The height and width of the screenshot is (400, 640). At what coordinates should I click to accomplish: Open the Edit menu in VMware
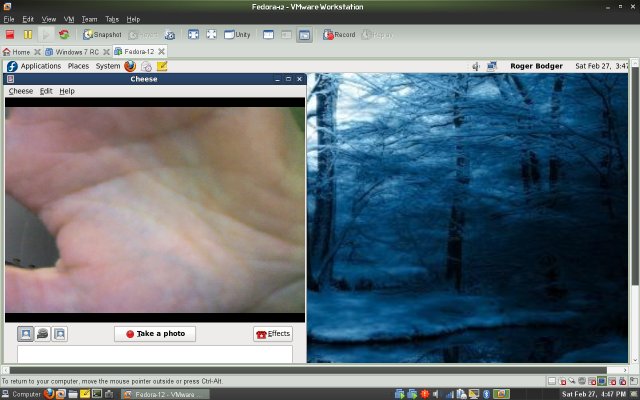[x=28, y=19]
